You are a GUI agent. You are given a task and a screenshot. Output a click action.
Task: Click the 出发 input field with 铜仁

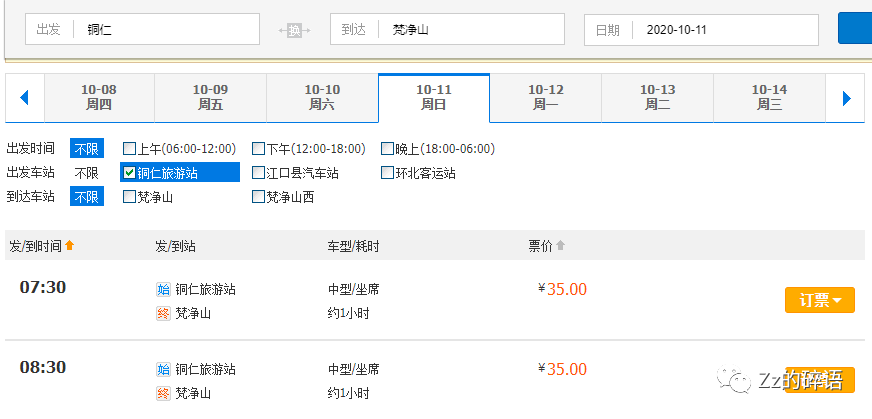click(x=165, y=30)
